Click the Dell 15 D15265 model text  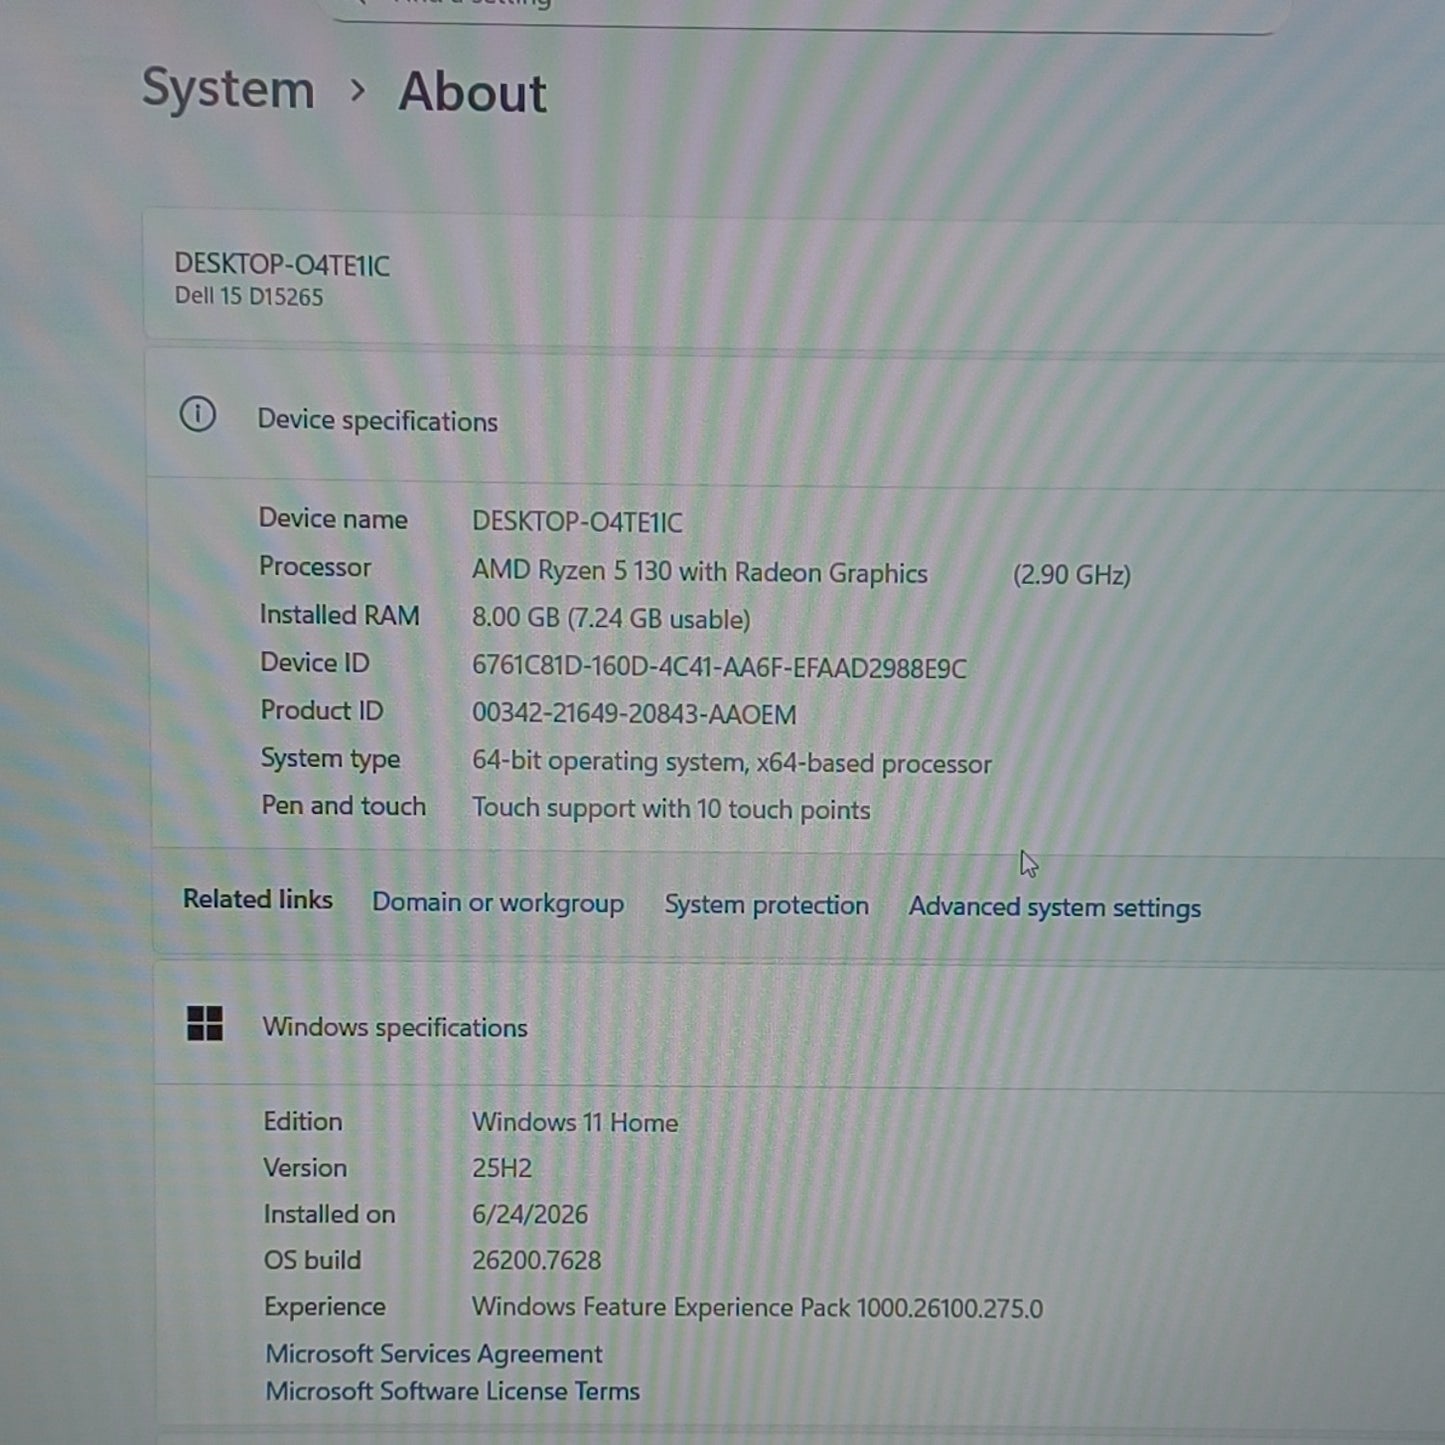(x=249, y=297)
